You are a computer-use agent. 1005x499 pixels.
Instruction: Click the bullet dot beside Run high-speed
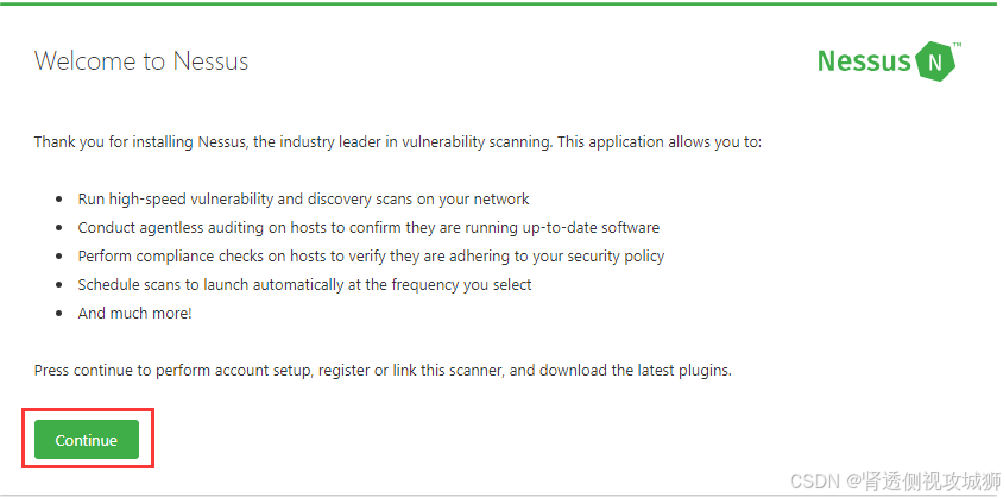(x=60, y=200)
